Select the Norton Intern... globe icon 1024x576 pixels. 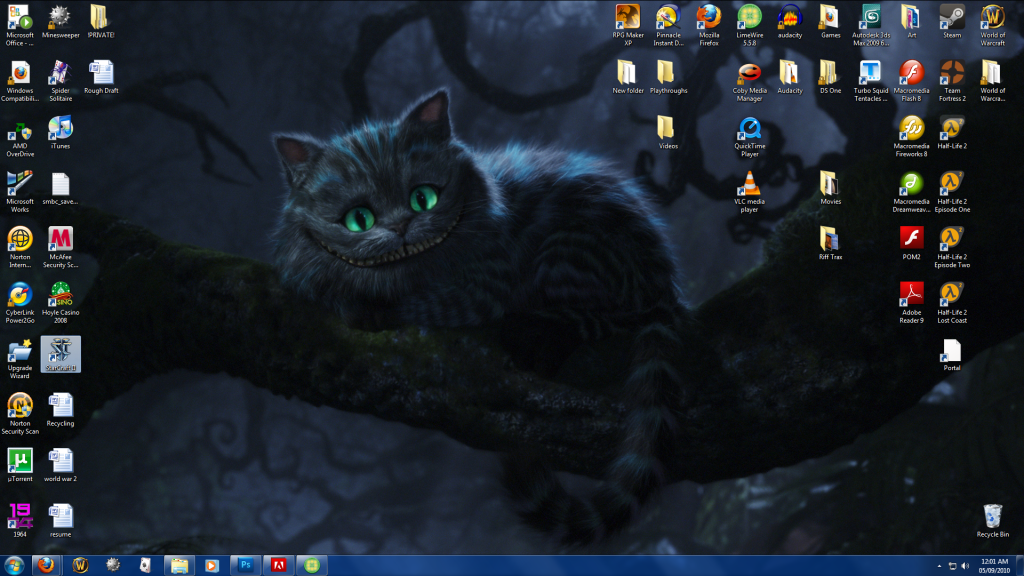(x=20, y=247)
